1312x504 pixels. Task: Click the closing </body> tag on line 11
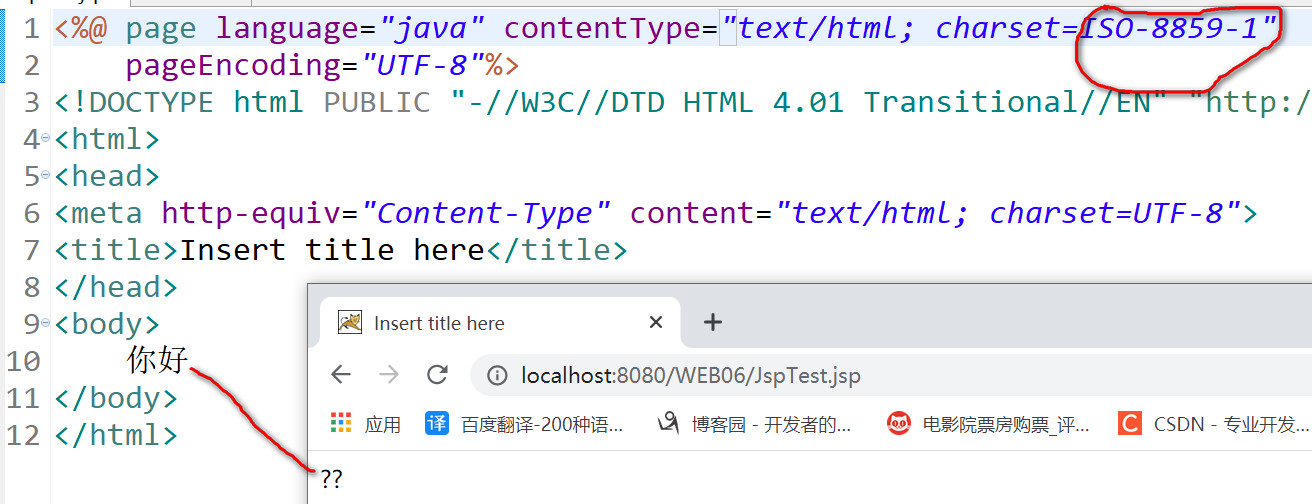[116, 398]
